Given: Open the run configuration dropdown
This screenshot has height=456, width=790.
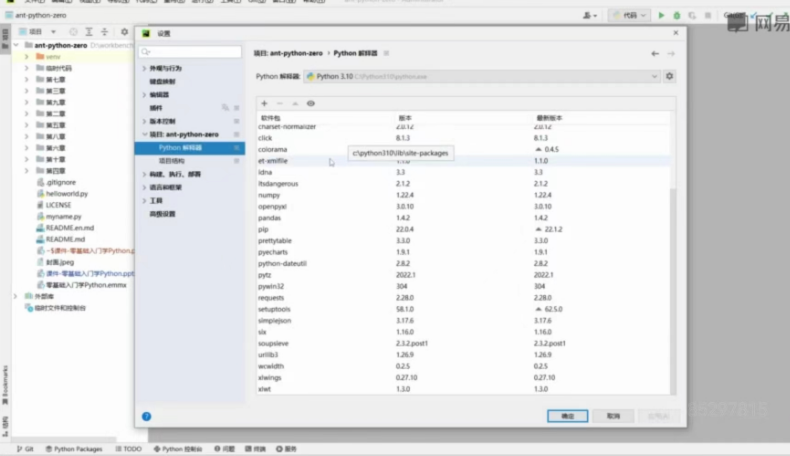Looking at the screenshot, I should tap(629, 16).
